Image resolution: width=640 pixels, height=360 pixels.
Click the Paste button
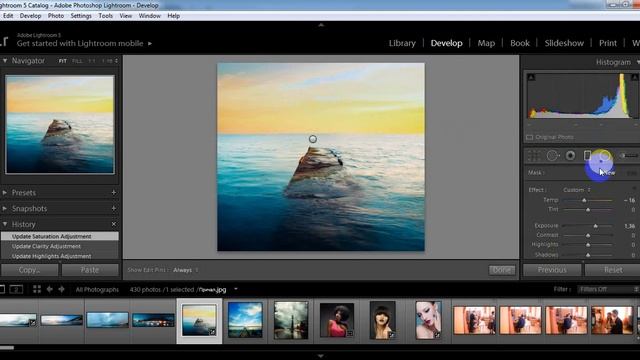(x=90, y=270)
